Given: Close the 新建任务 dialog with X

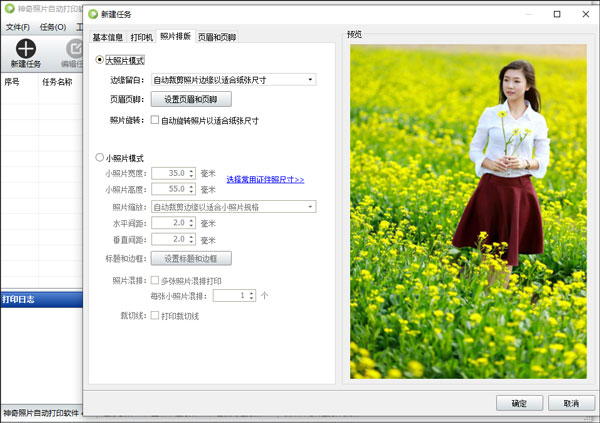Looking at the screenshot, I should (585, 14).
